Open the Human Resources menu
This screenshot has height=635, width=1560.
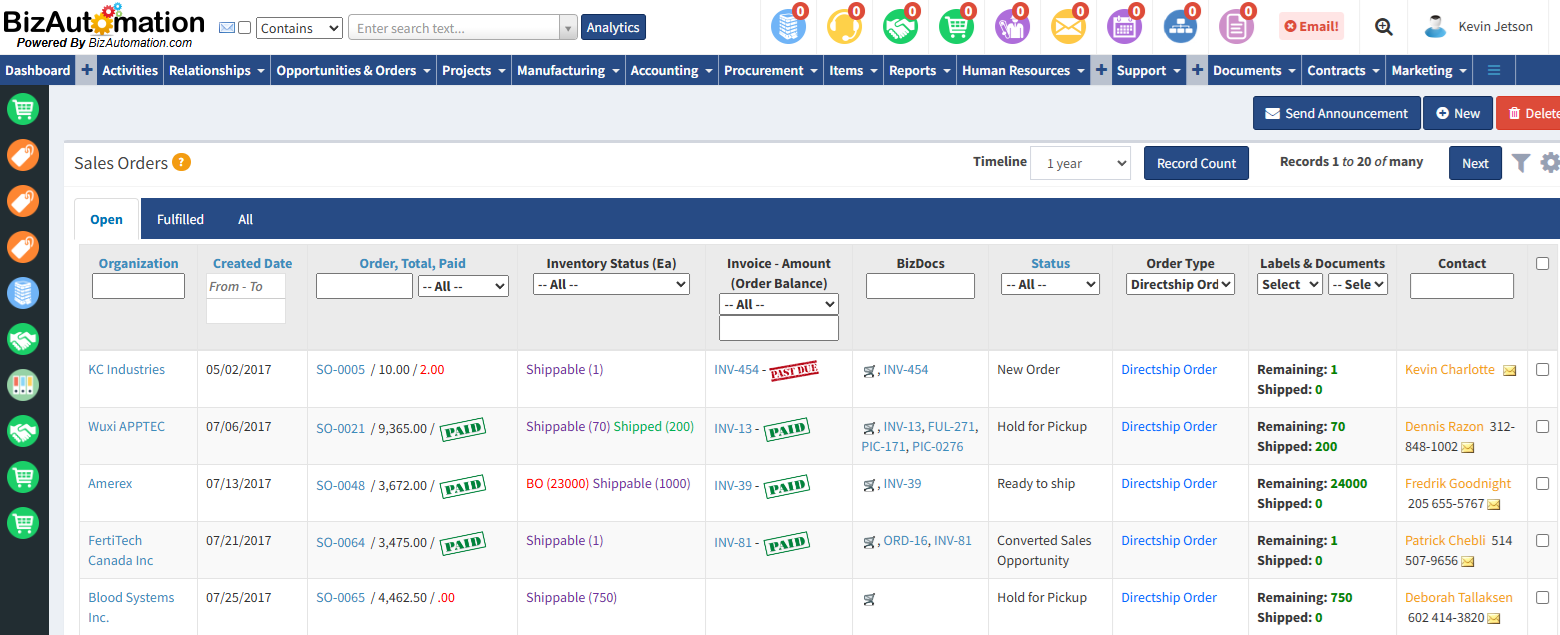(1023, 70)
